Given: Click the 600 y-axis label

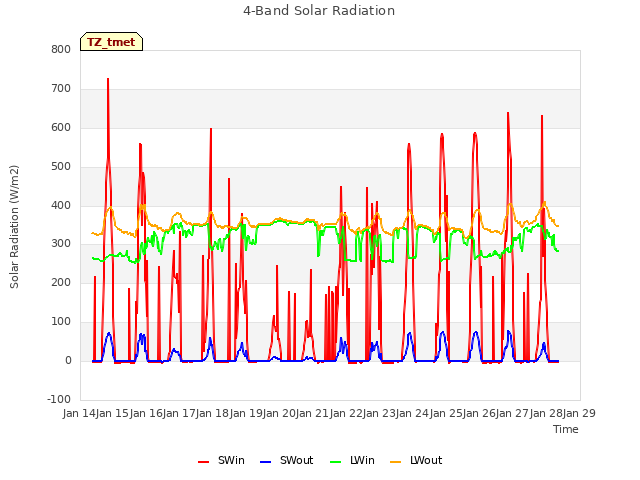Looking at the screenshot, I should coord(61,127).
